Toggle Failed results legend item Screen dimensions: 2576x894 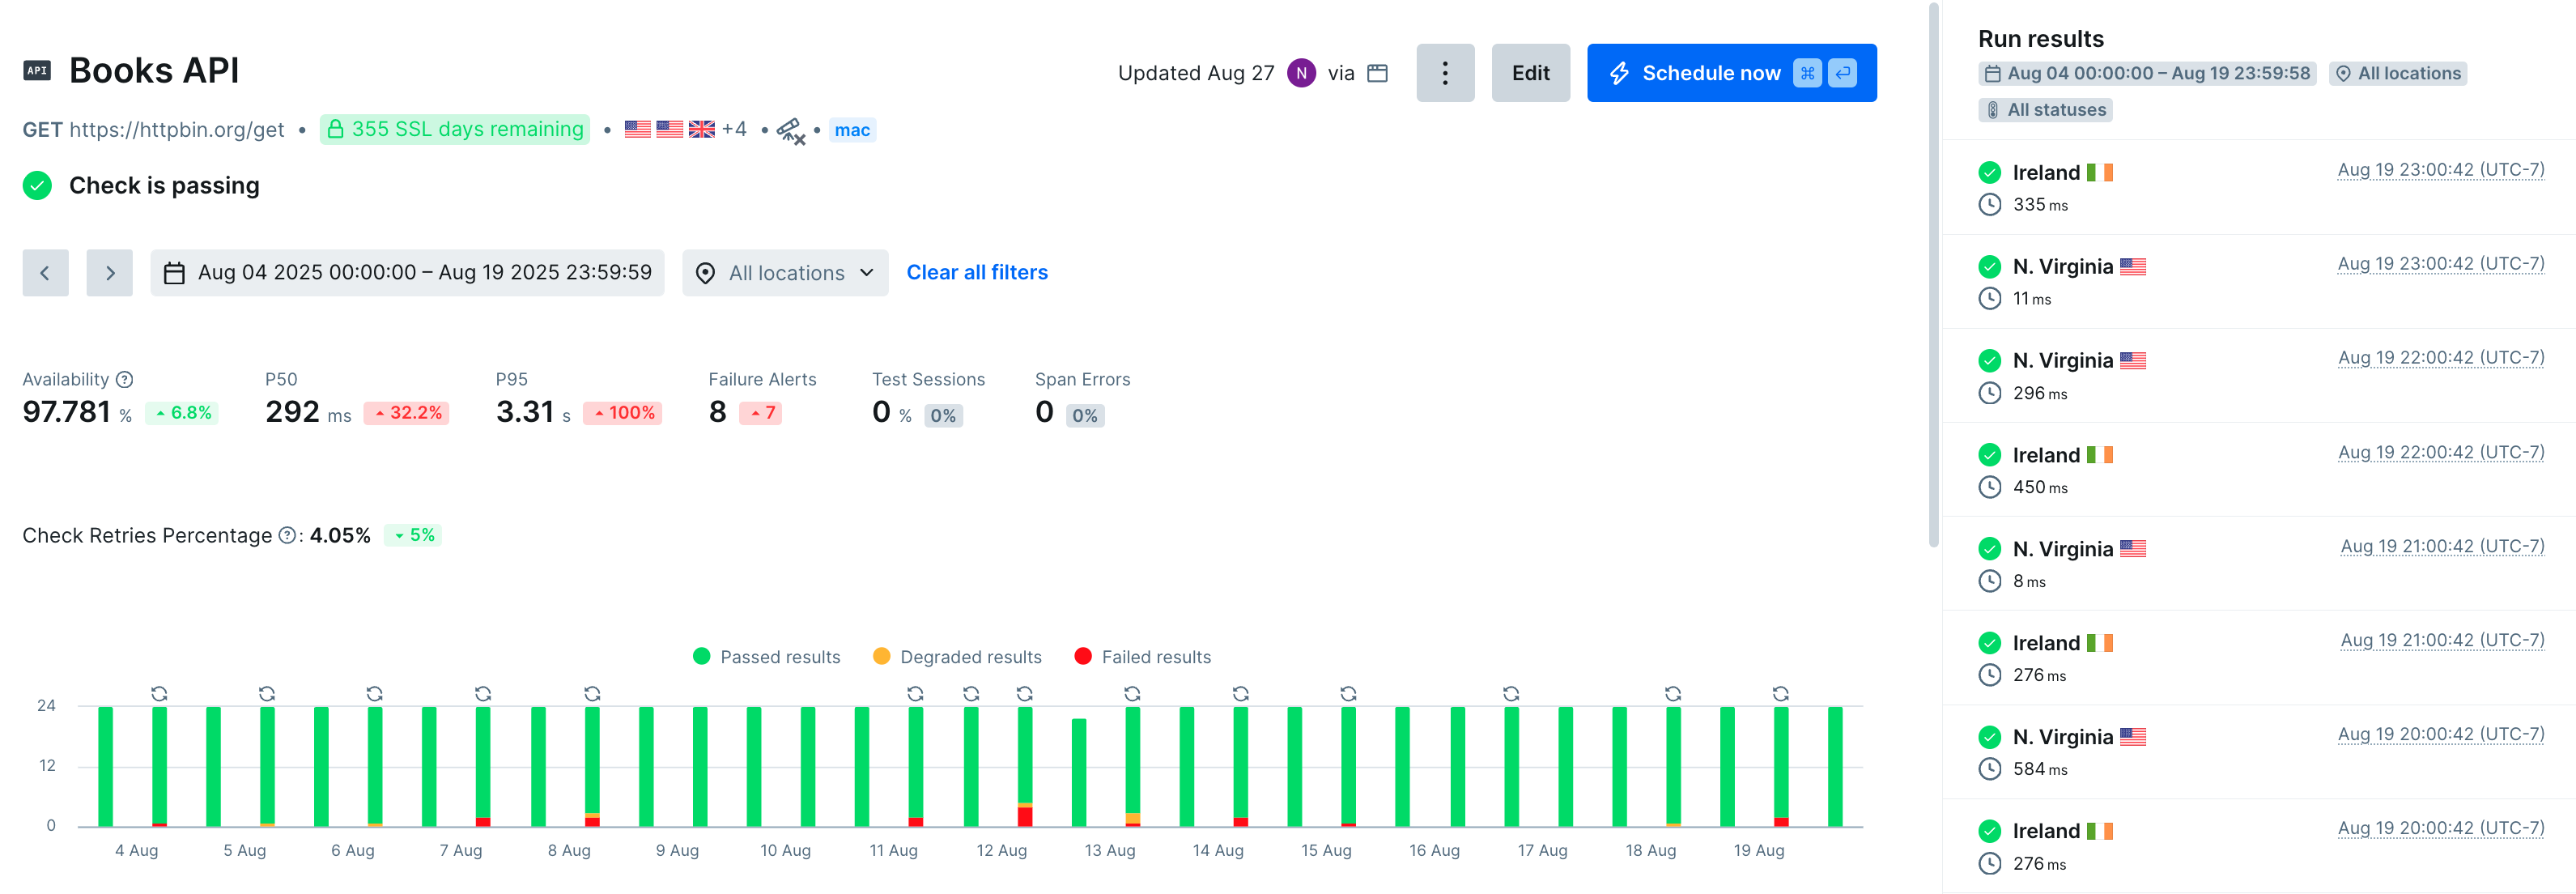pyautogui.click(x=1142, y=657)
